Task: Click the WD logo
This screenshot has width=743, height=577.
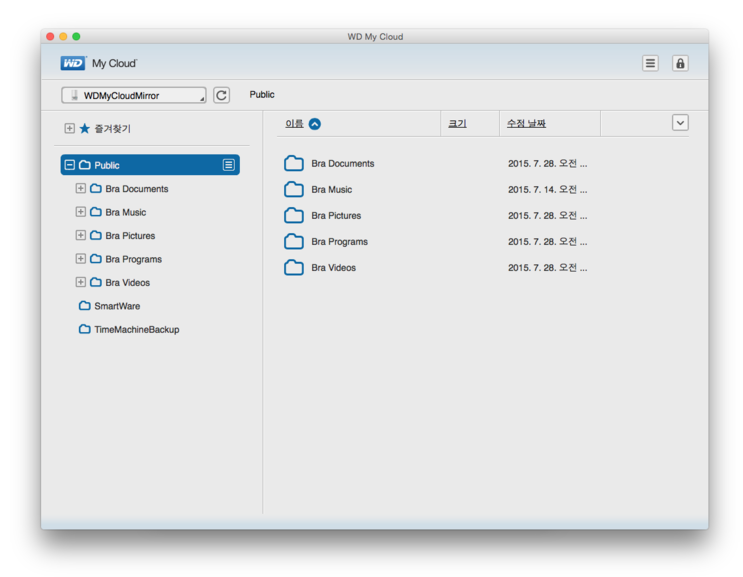Action: (73, 63)
